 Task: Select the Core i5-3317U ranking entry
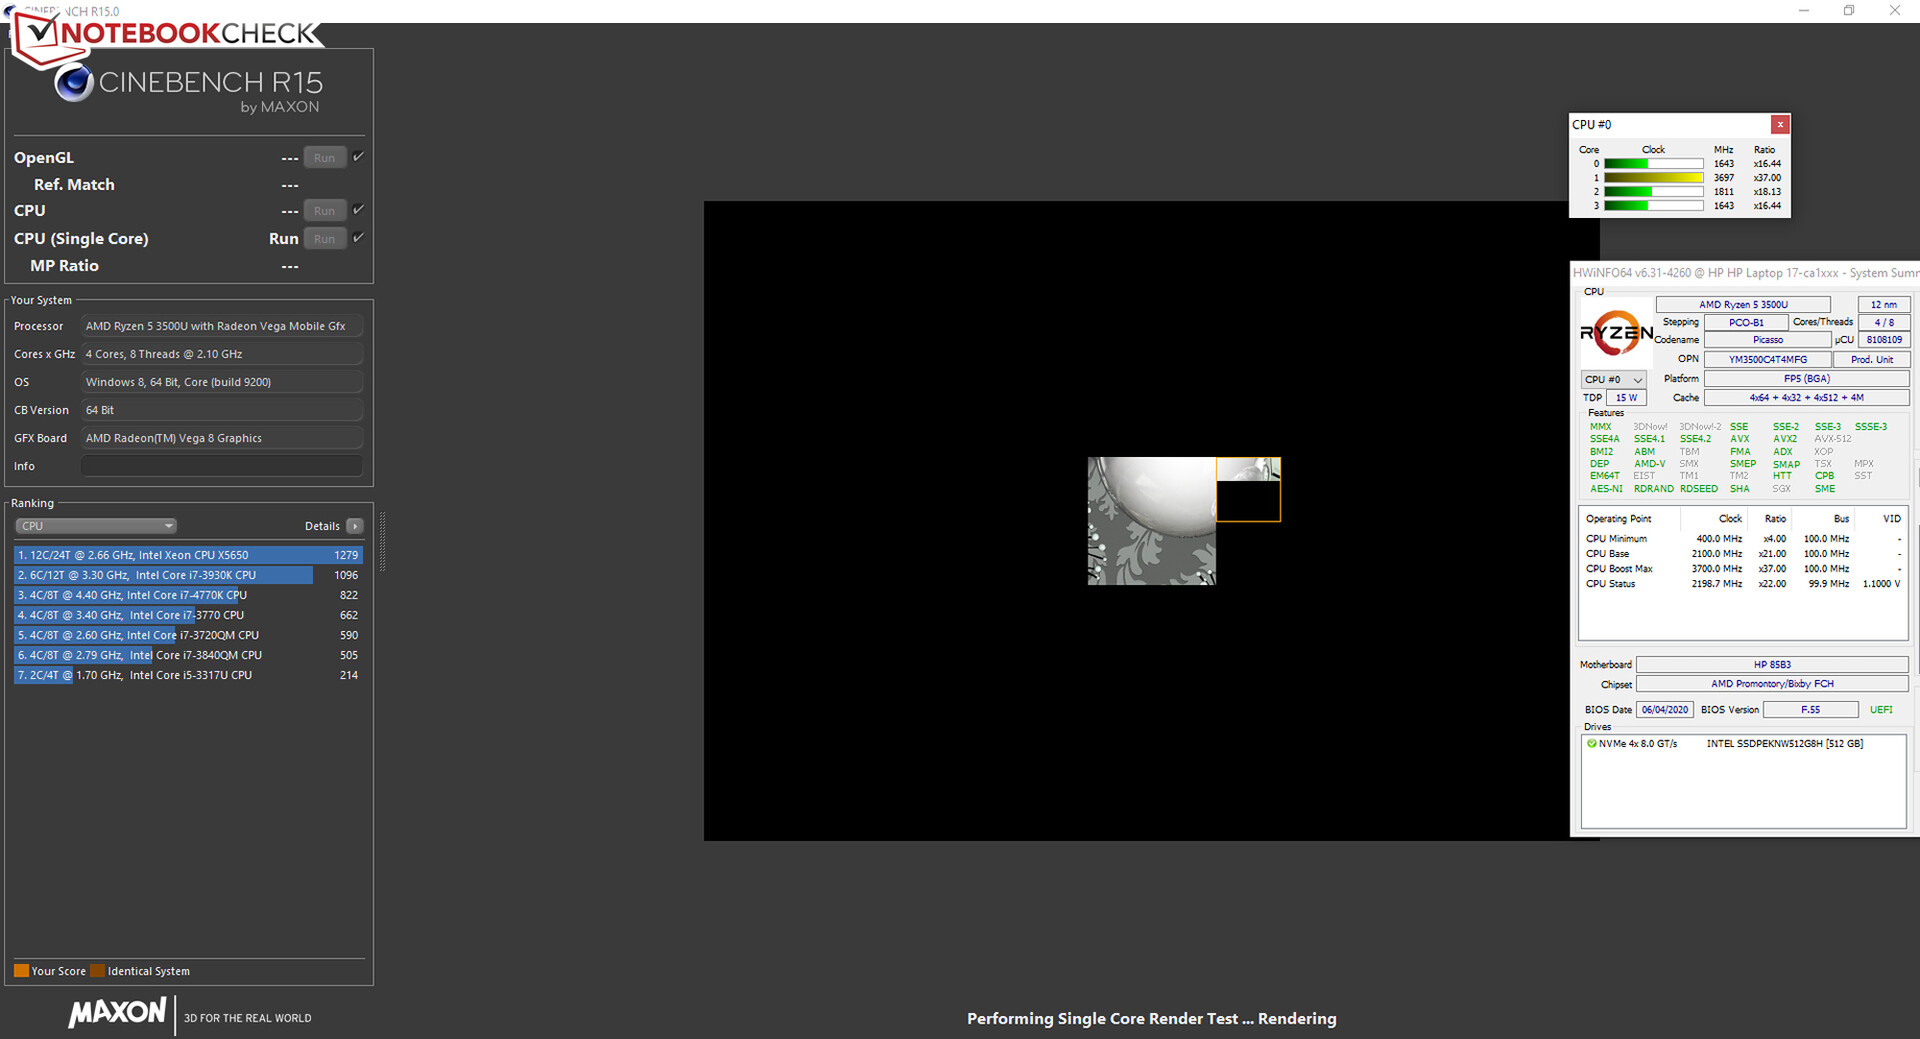coord(188,675)
